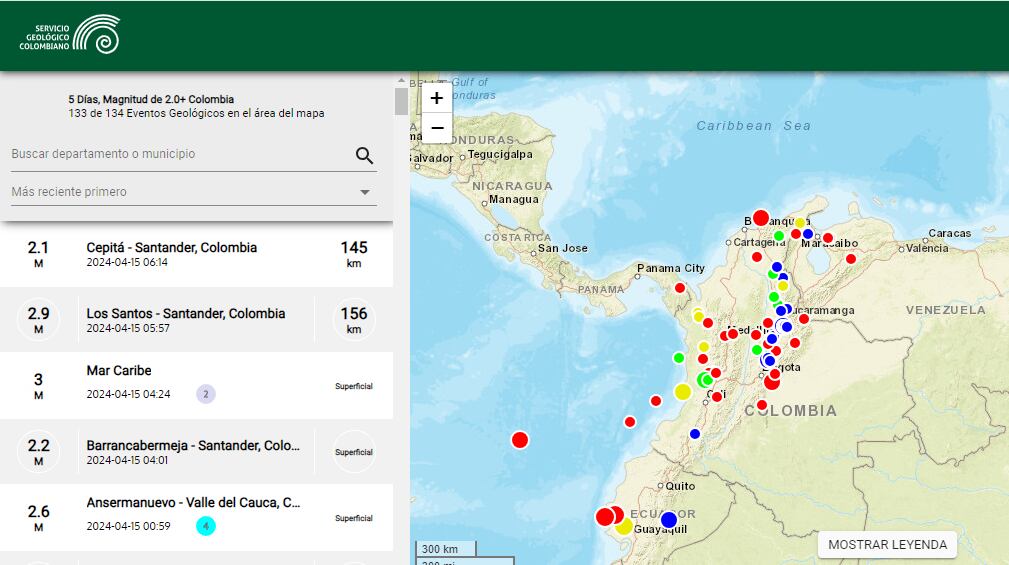Select the yellow marker near Guayaquil coast

pos(624,526)
